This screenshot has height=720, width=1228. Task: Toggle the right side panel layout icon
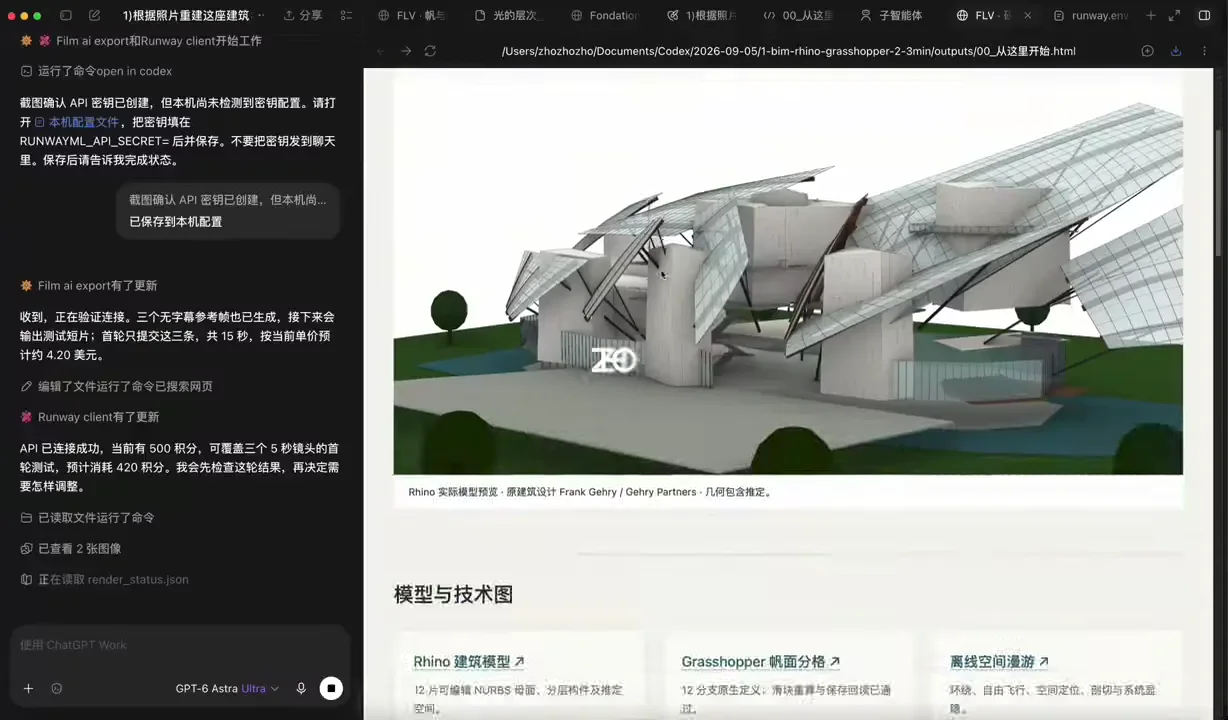pyautogui.click(x=1204, y=15)
